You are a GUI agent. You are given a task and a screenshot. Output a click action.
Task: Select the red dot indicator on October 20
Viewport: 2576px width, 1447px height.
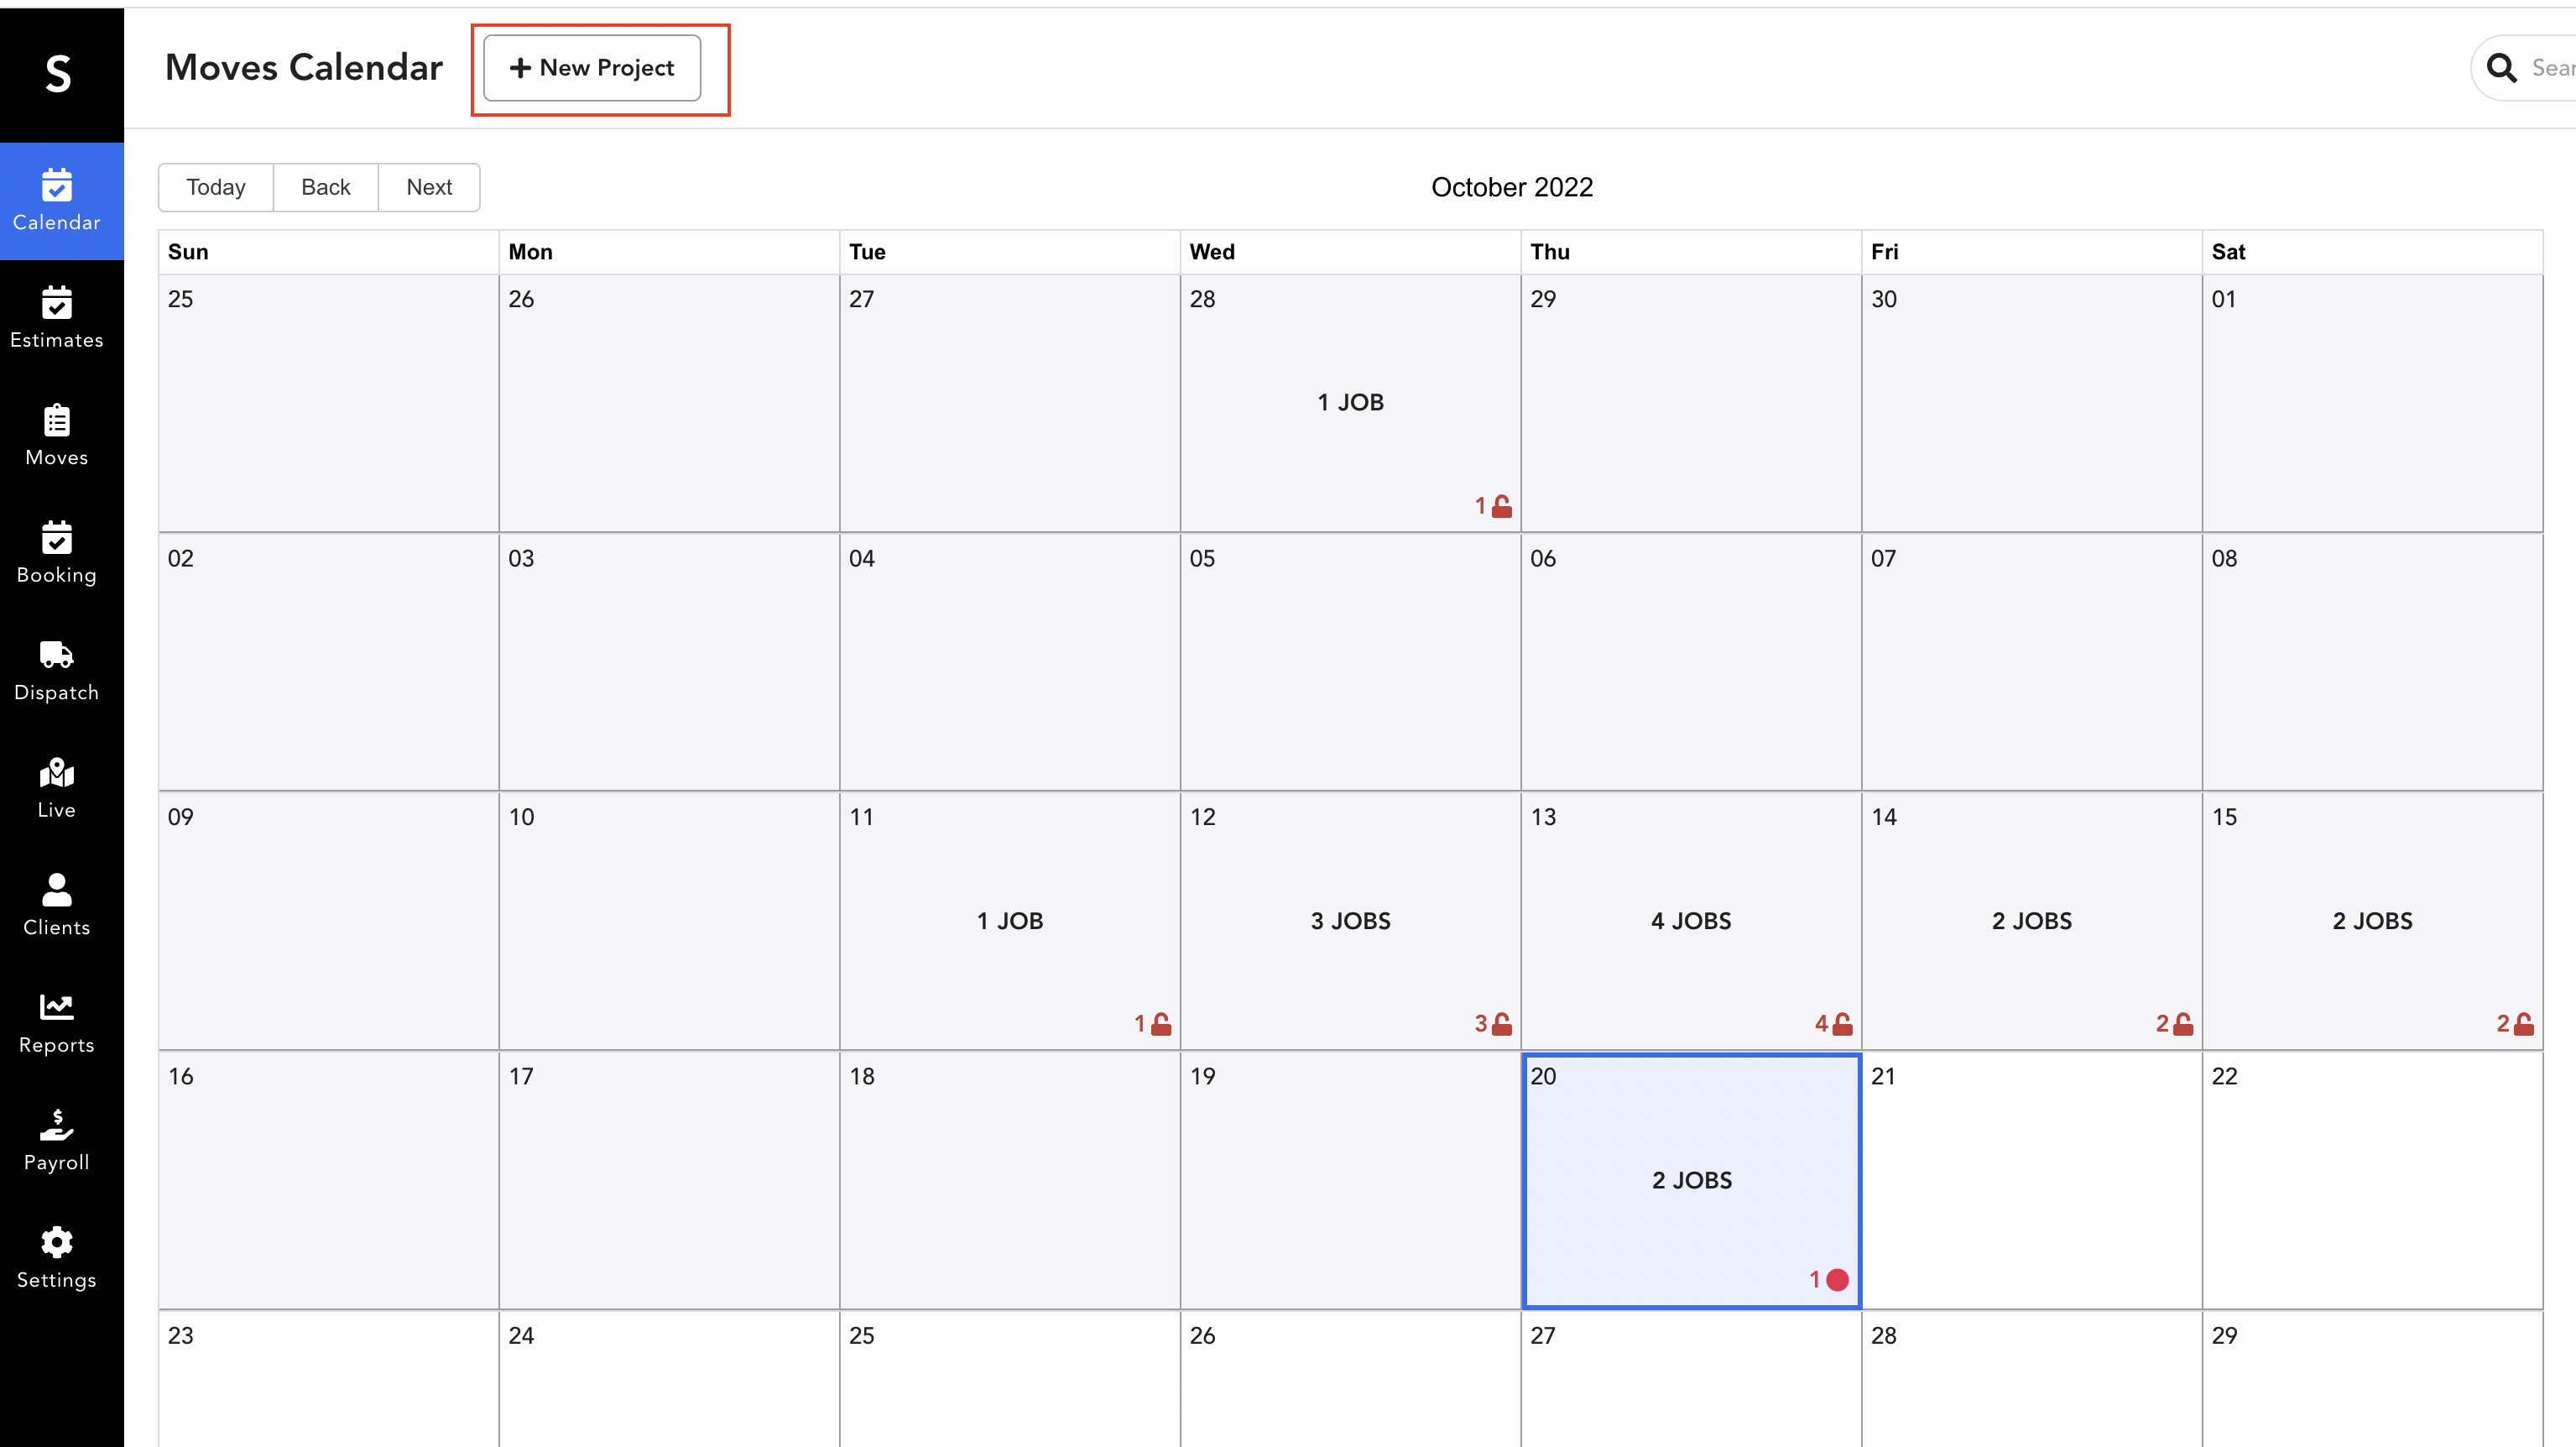coord(1838,1279)
